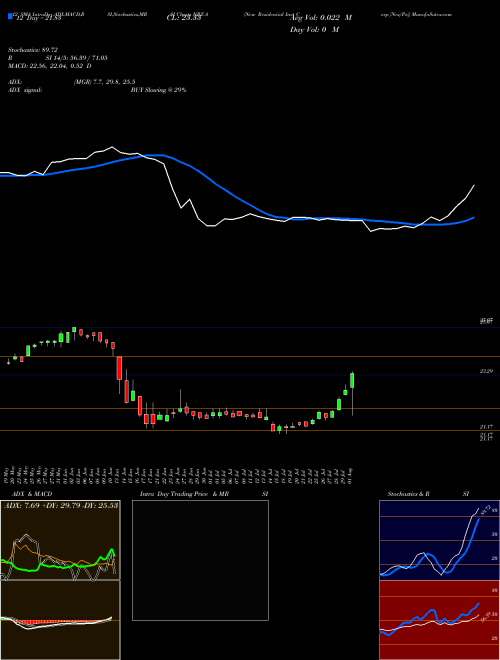Click the 'Stochastics & R' panel title
The image size is (500, 660).
tap(409, 494)
